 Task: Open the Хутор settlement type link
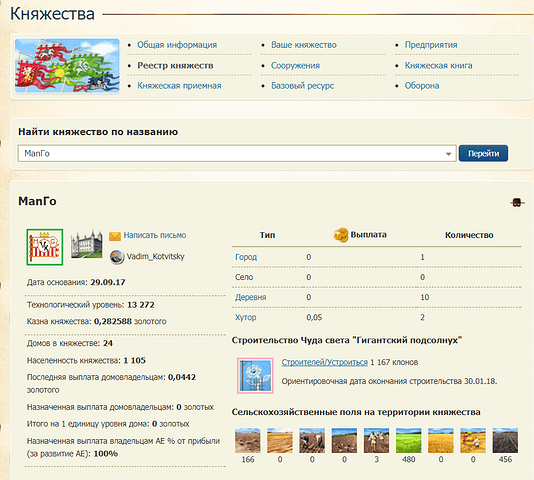[x=246, y=317]
